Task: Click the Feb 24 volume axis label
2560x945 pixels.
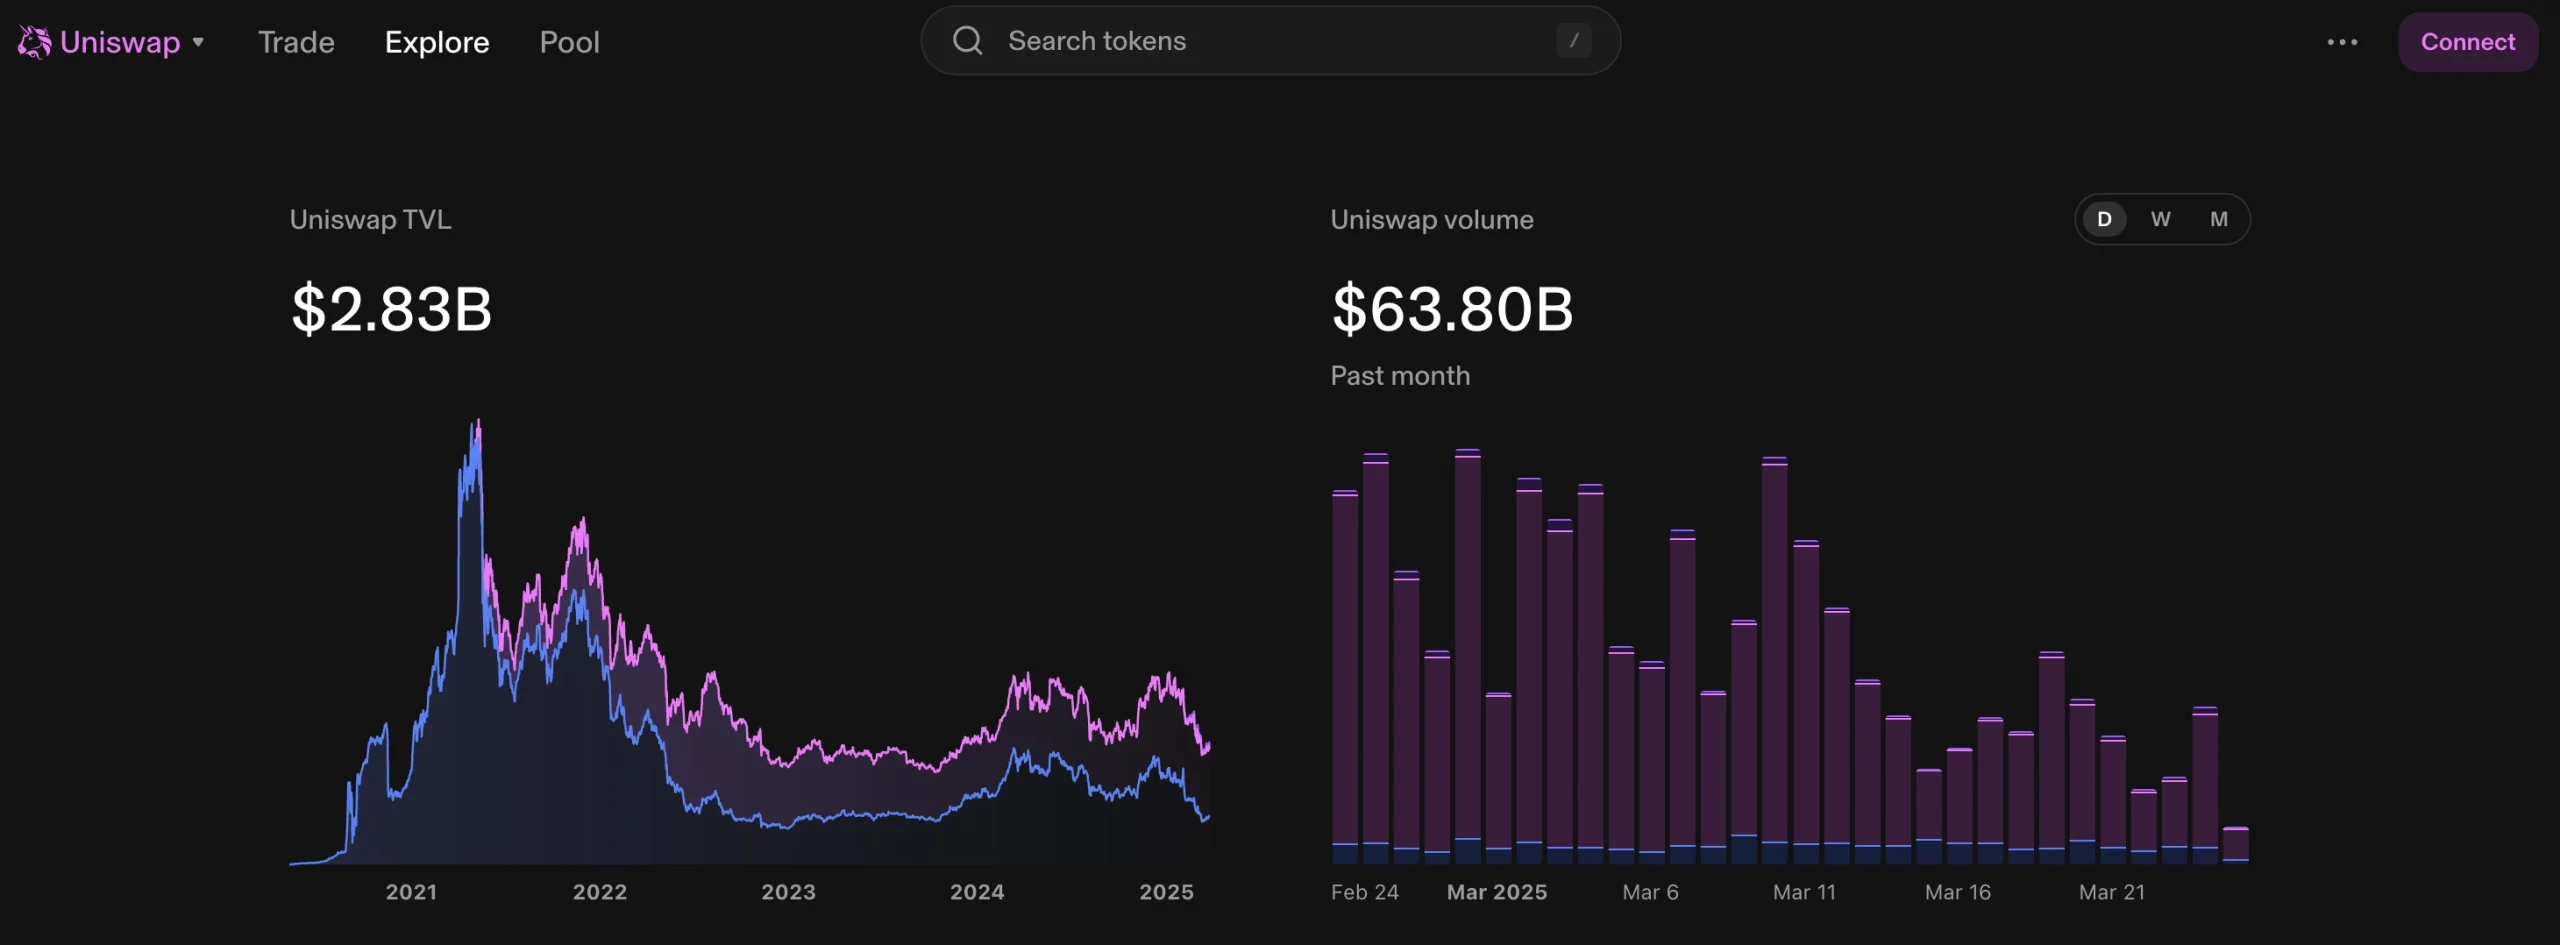Action: pos(1364,892)
